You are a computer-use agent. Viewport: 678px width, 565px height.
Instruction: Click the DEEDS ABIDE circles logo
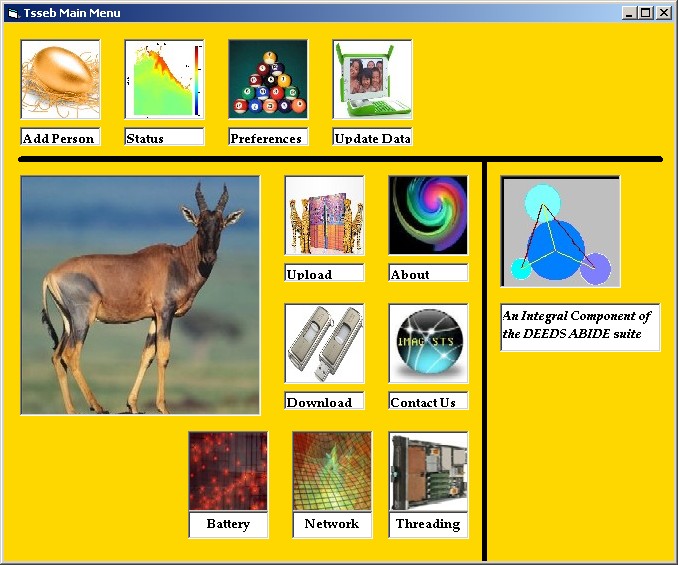tap(560, 232)
